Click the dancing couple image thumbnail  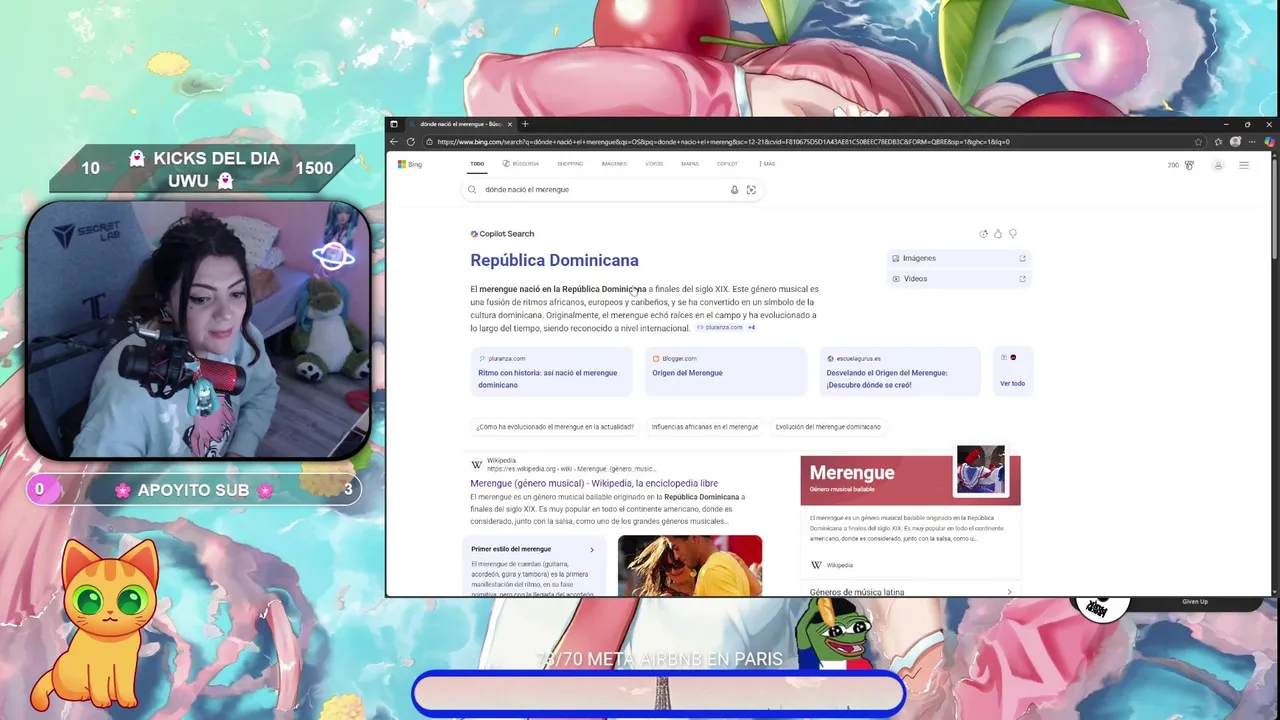690,565
